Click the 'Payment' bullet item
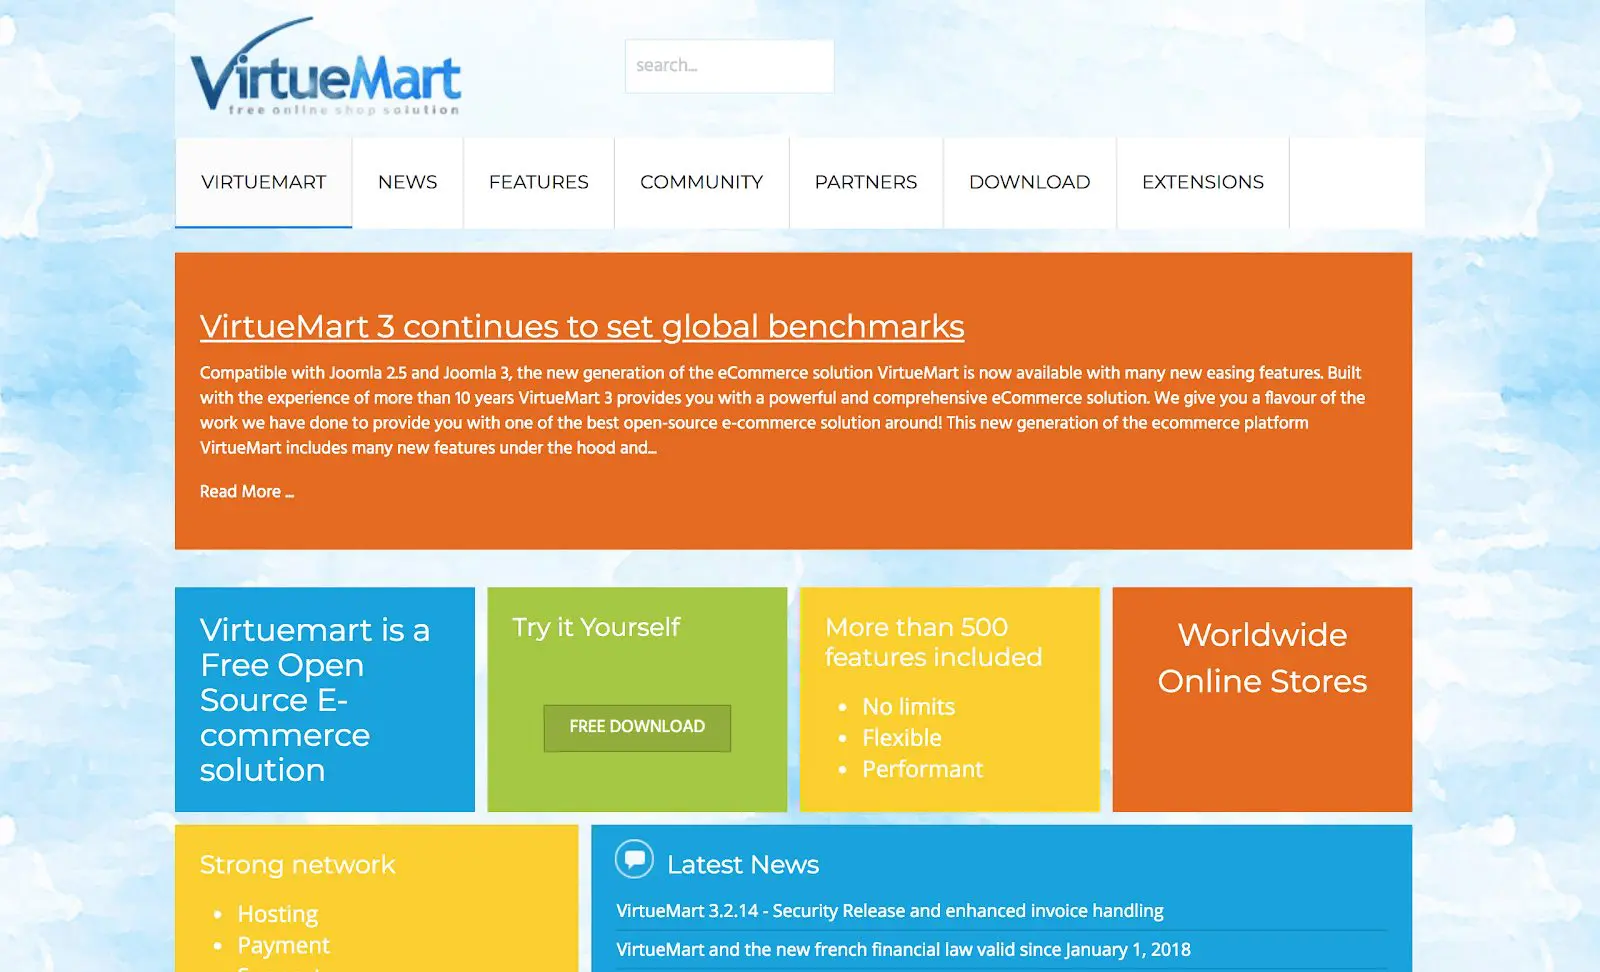The width and height of the screenshot is (1600, 972). coord(284,945)
